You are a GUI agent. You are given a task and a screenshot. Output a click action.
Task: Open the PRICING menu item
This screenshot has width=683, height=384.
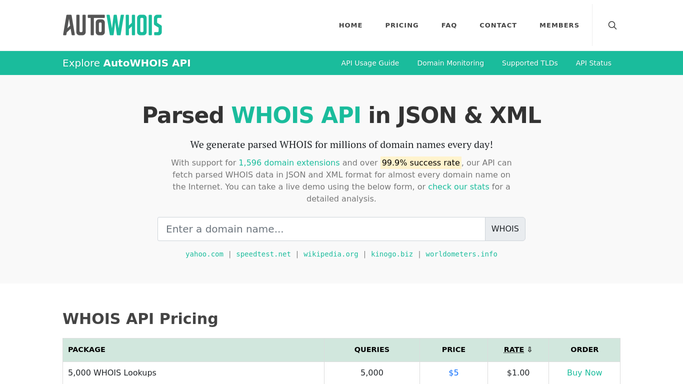[x=402, y=25]
